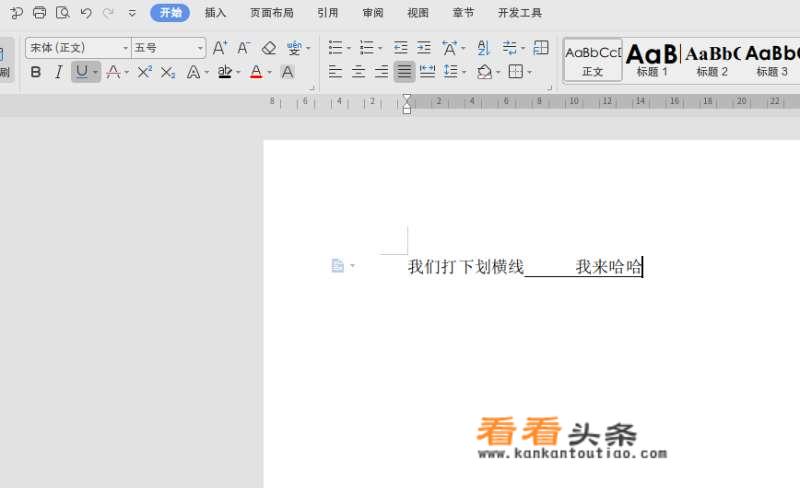Select Justify paragraph alignment
800x488 pixels.
point(404,72)
